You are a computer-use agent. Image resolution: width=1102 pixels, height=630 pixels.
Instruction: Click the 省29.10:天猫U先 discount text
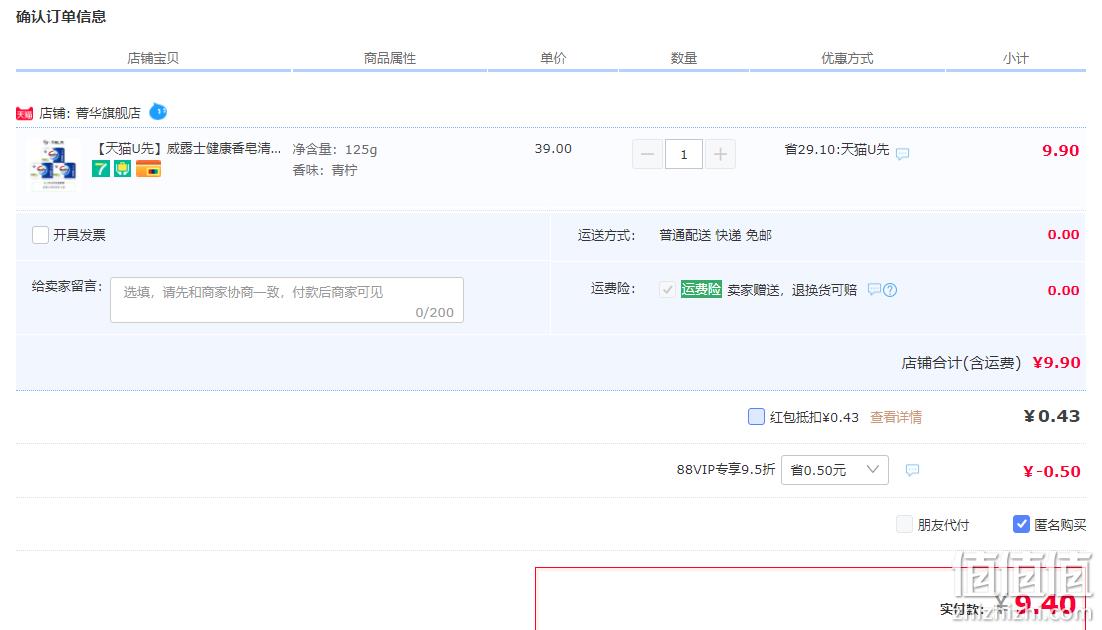837,149
